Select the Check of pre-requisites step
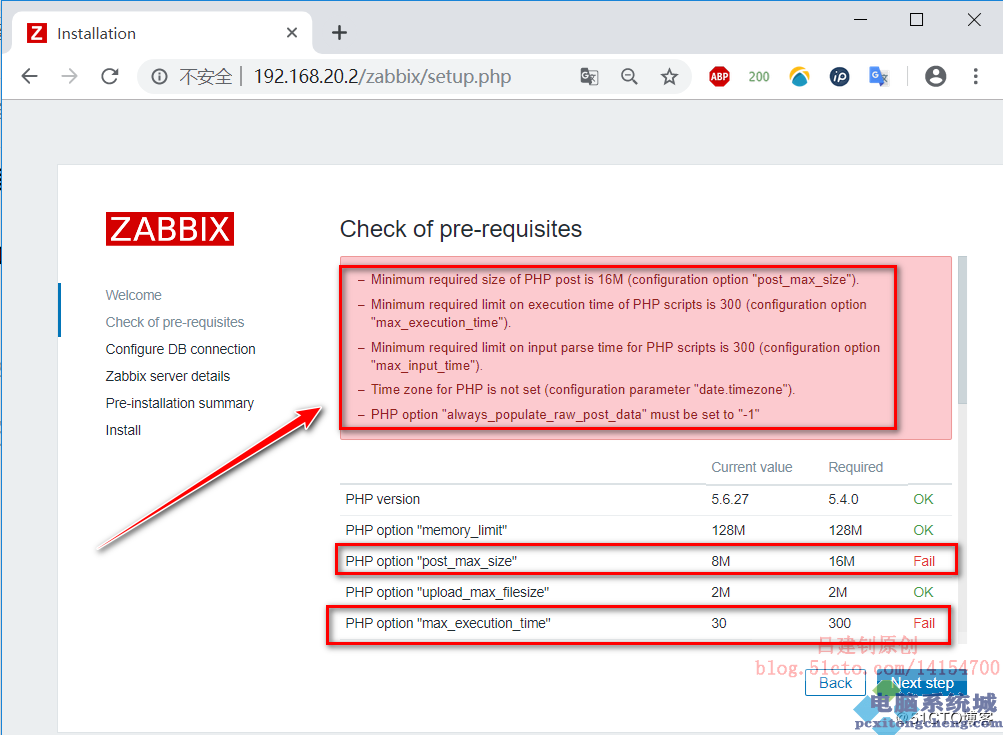 tap(175, 322)
